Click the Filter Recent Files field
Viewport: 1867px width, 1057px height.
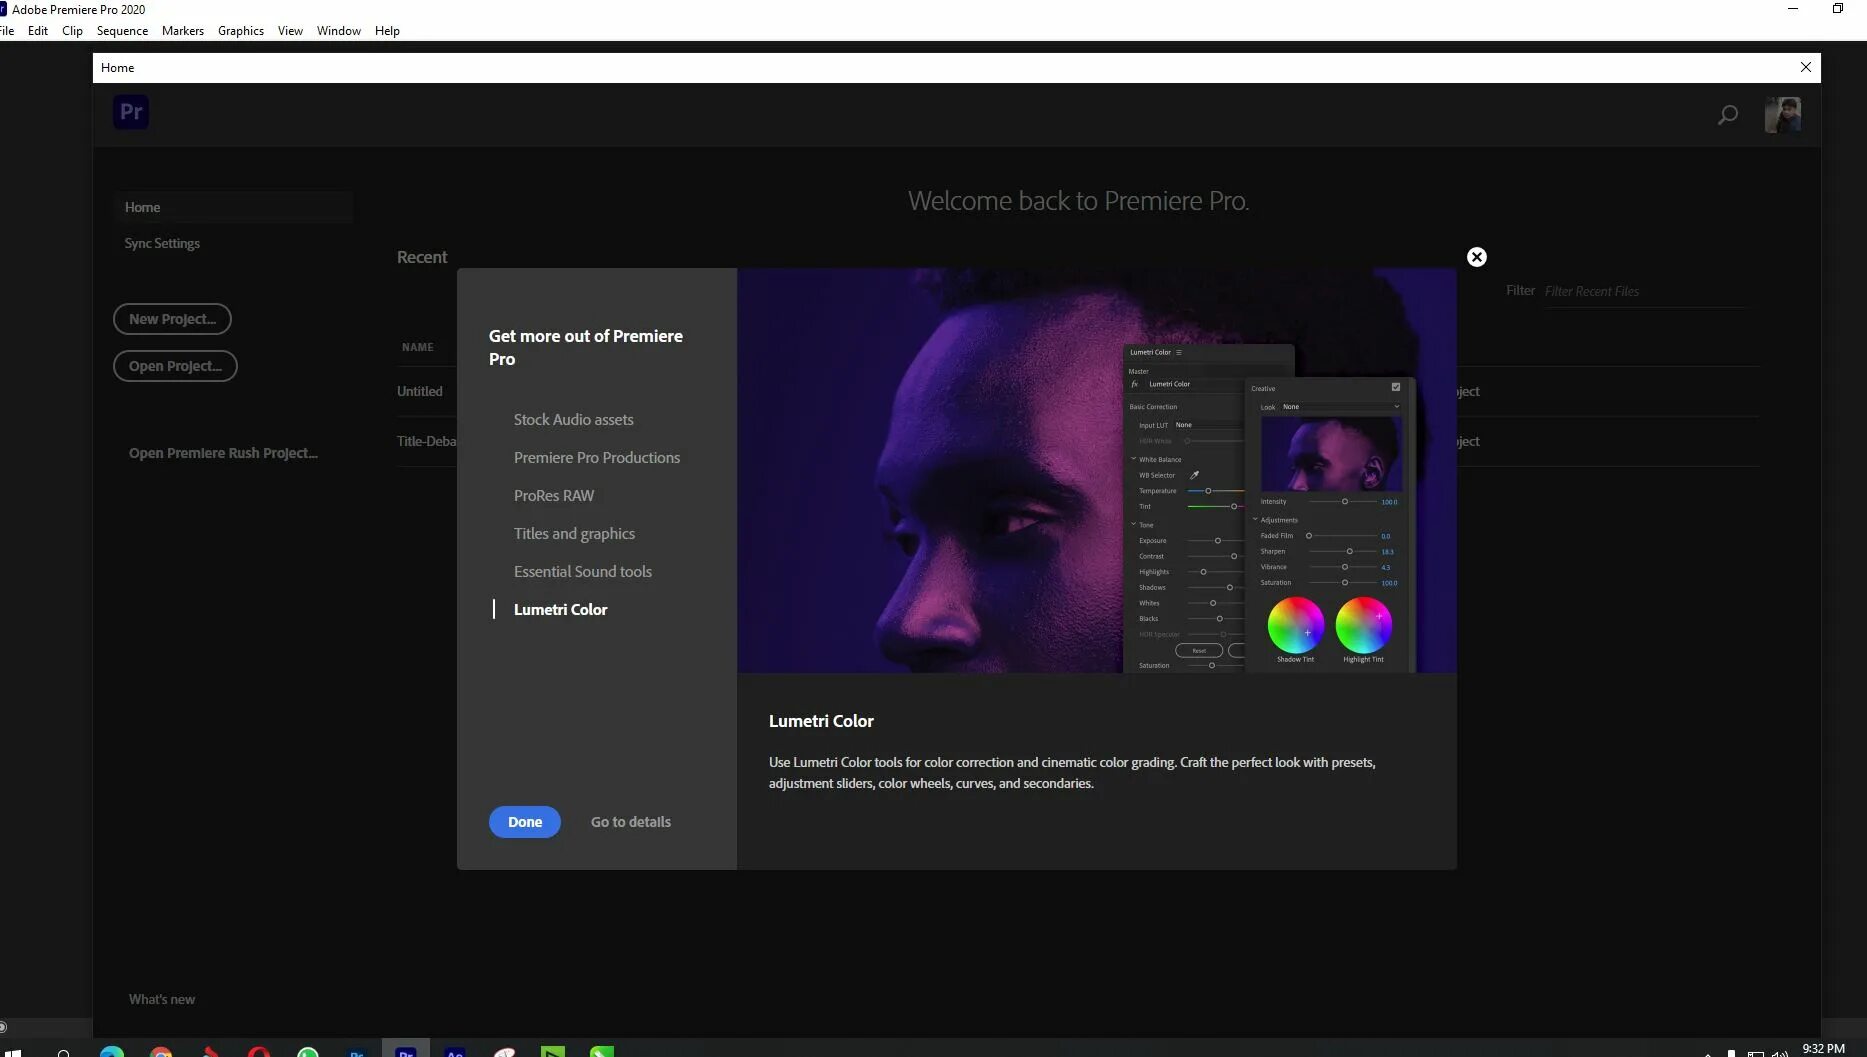[1645, 291]
